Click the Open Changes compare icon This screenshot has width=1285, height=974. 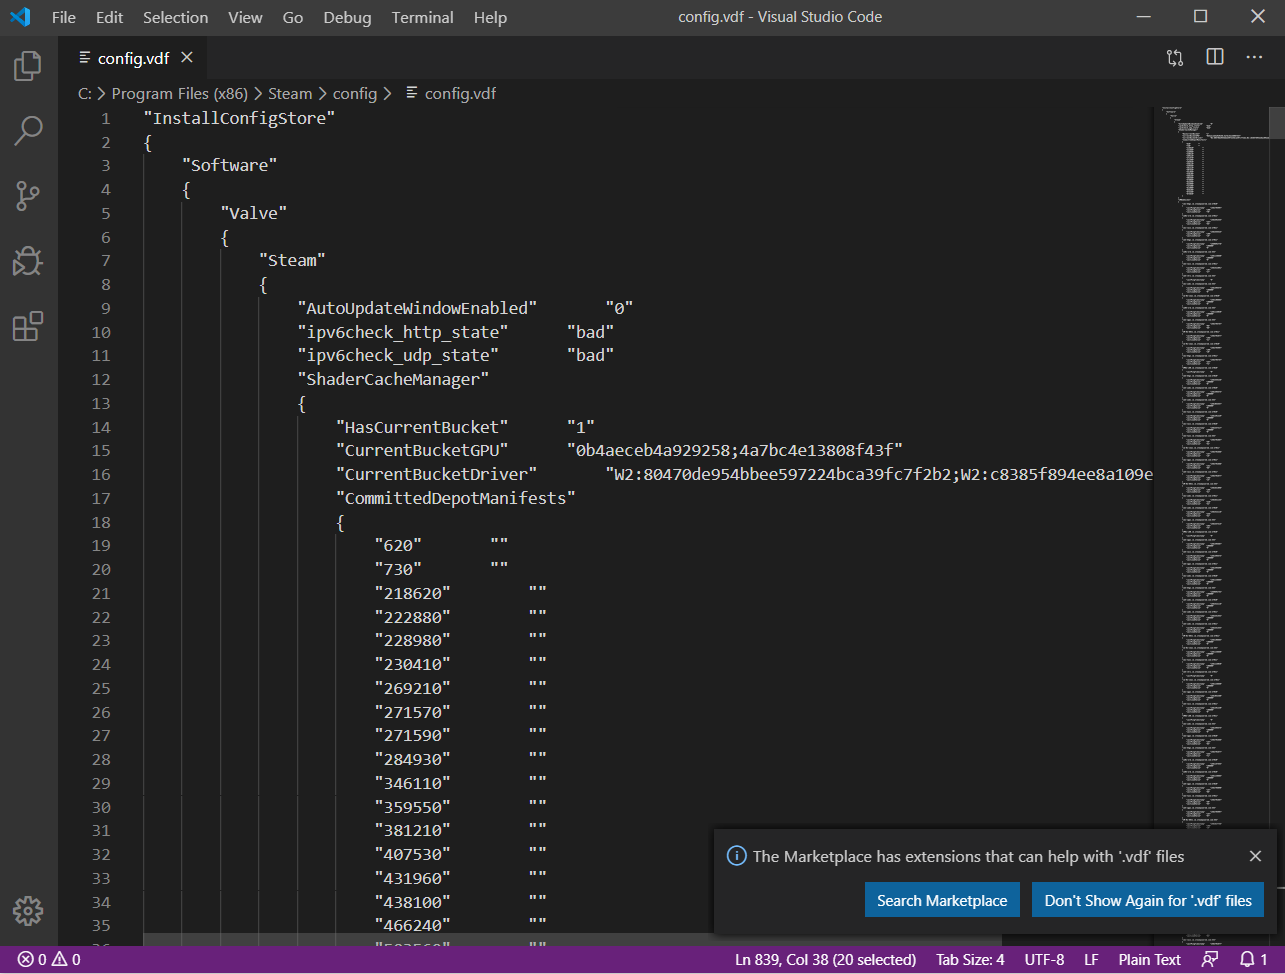pyautogui.click(x=1175, y=57)
